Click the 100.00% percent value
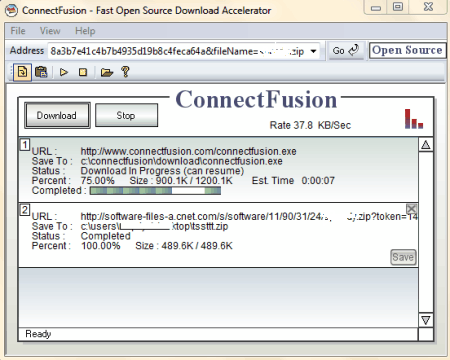This screenshot has width=450, height=360. coord(101,246)
